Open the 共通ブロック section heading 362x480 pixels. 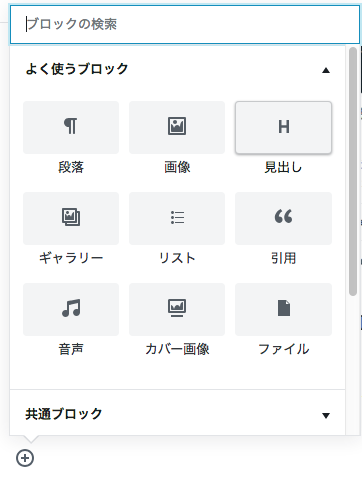coord(177,414)
